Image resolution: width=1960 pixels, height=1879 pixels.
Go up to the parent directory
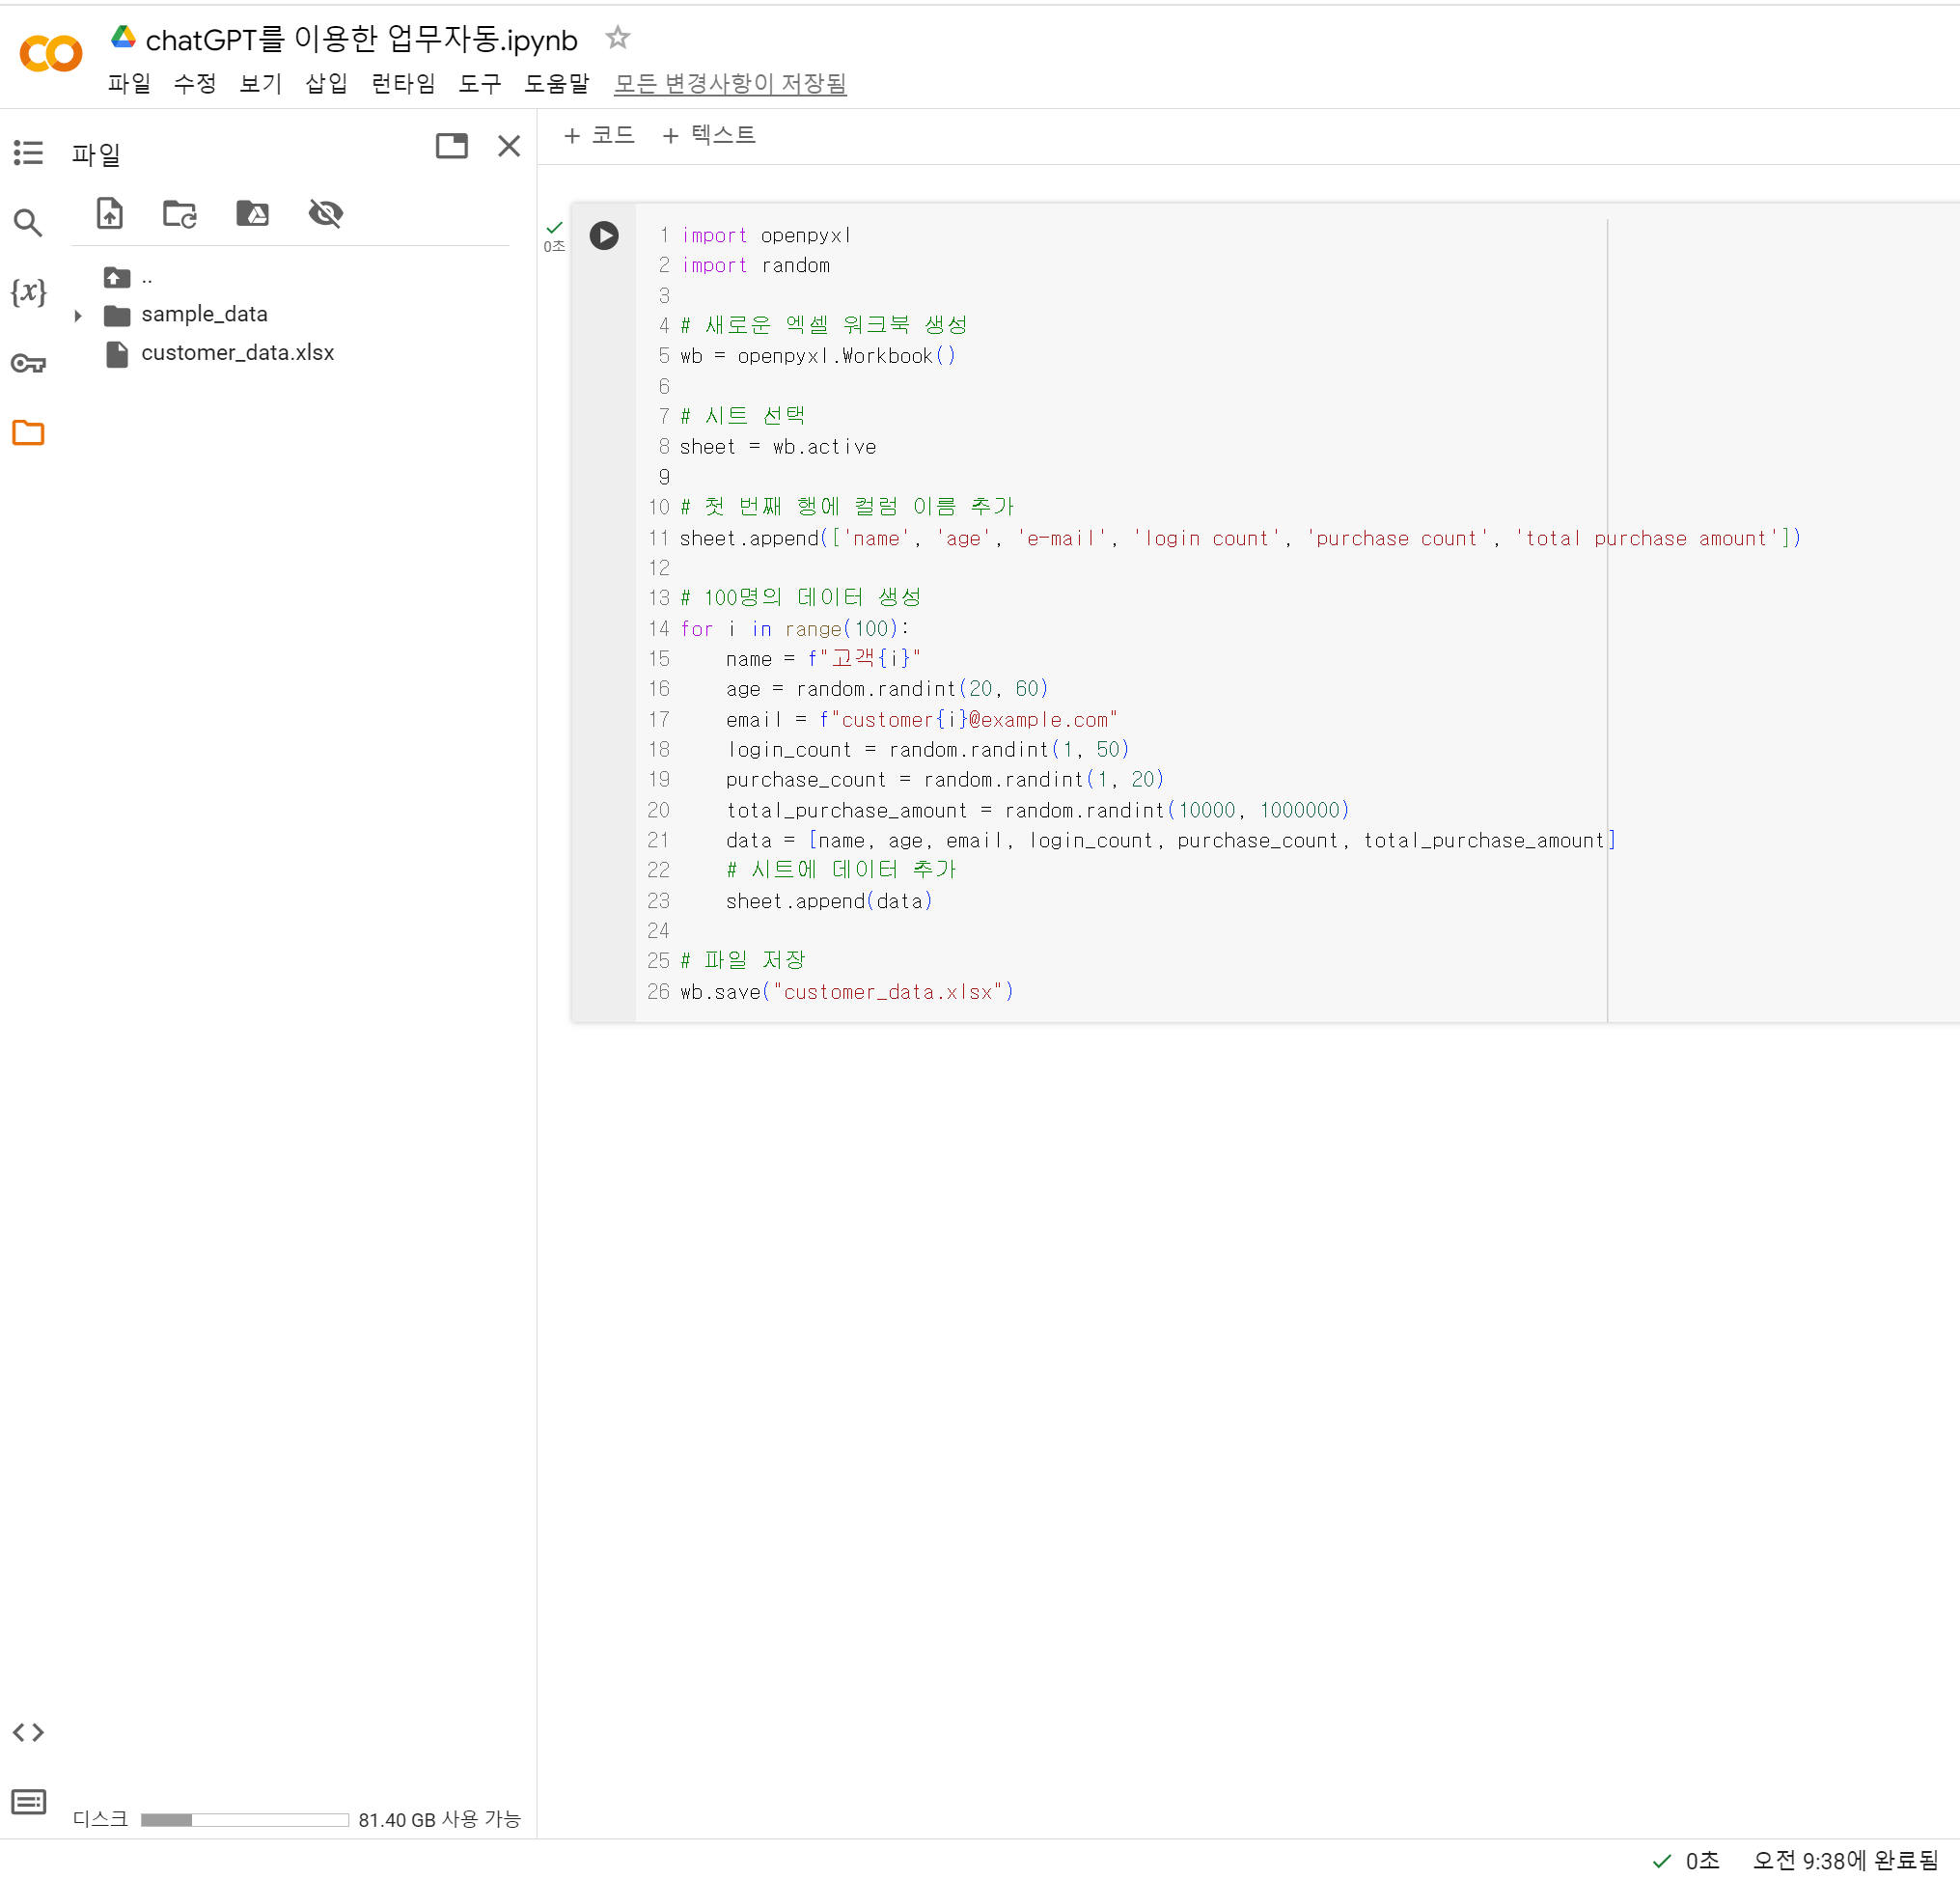pos(117,277)
